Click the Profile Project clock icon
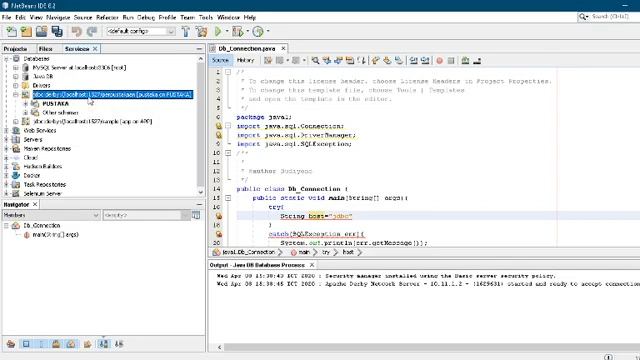Screen dimensions: 640x360 pos(258,31)
